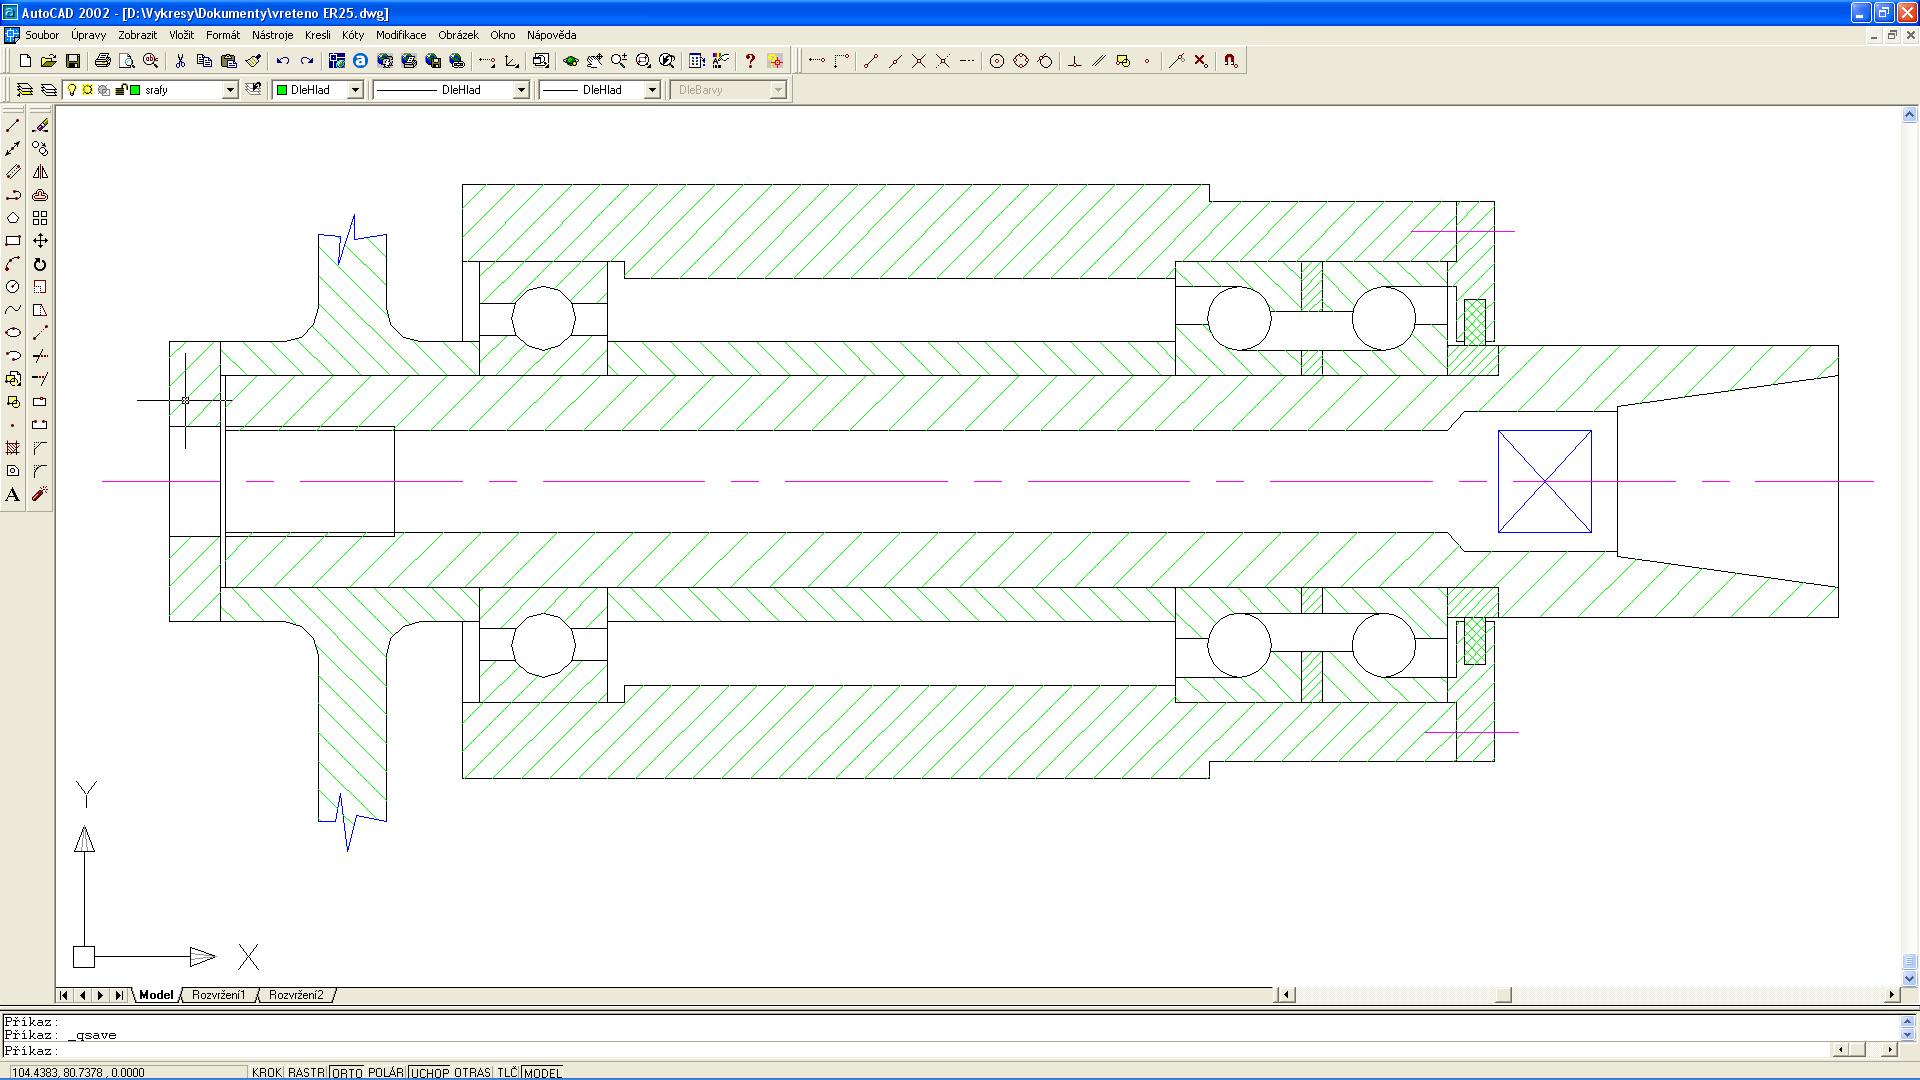Activate the Rotate tool
This screenshot has width=1920, height=1080.
tap(40, 265)
